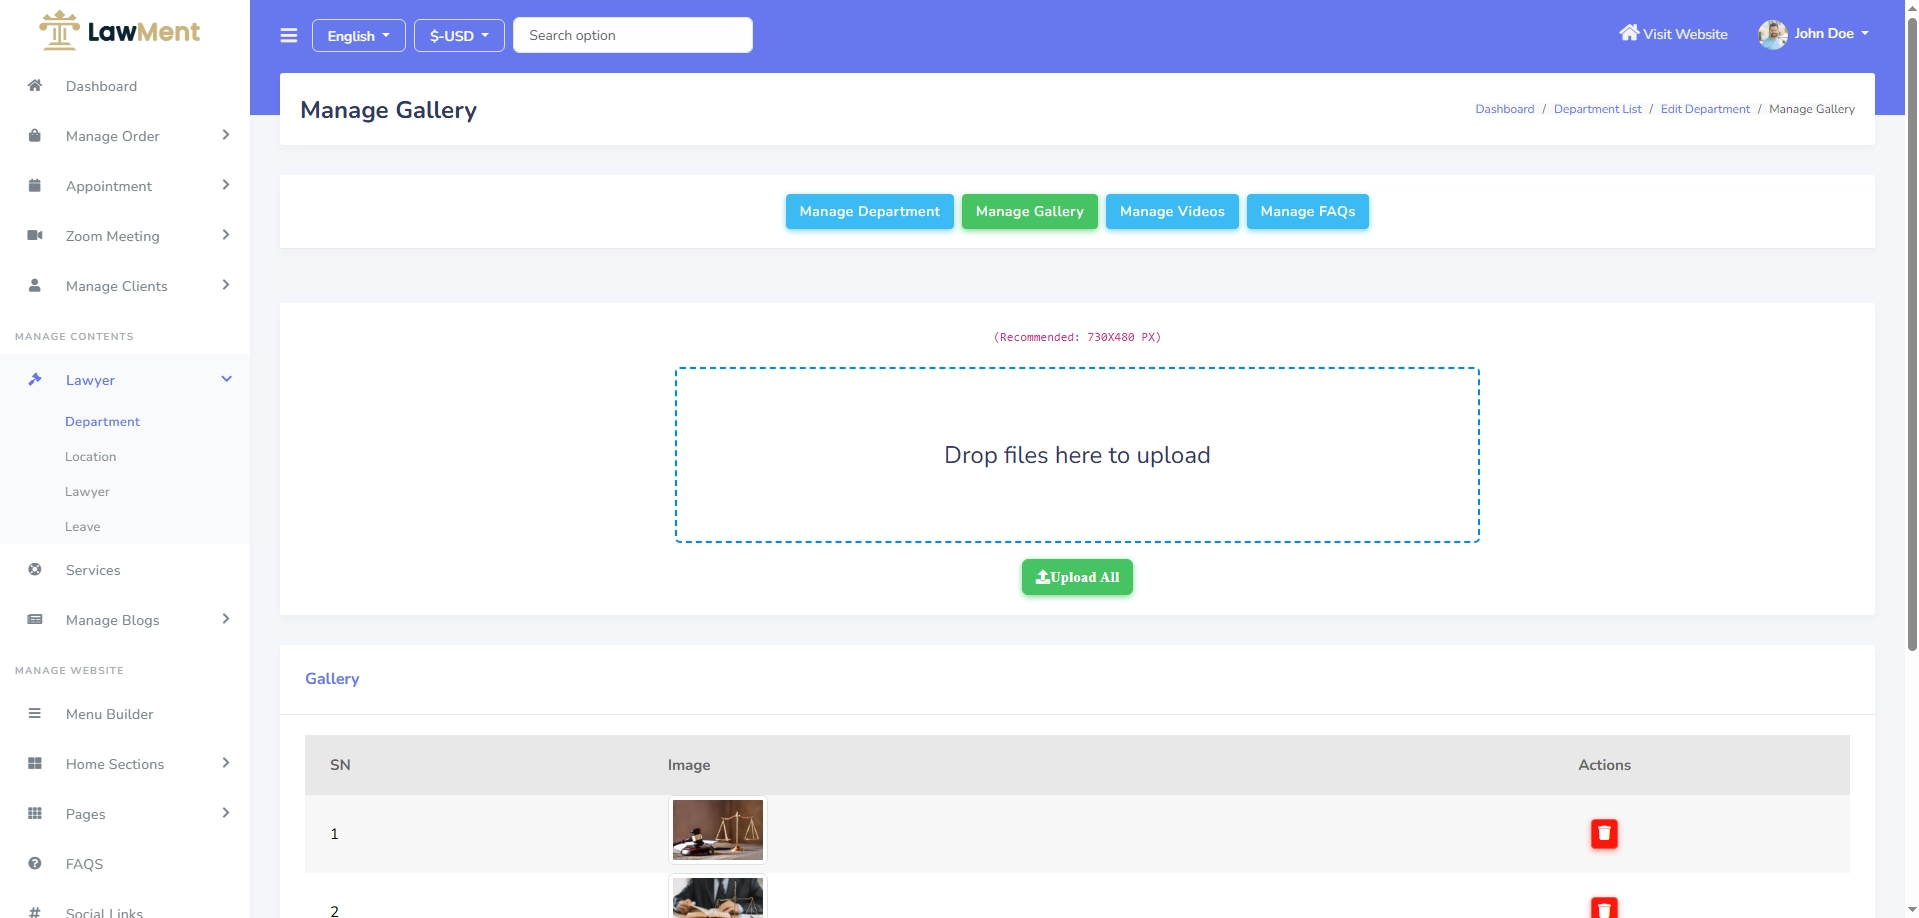Click the Upload All button
The width and height of the screenshot is (1919, 918).
(1077, 577)
